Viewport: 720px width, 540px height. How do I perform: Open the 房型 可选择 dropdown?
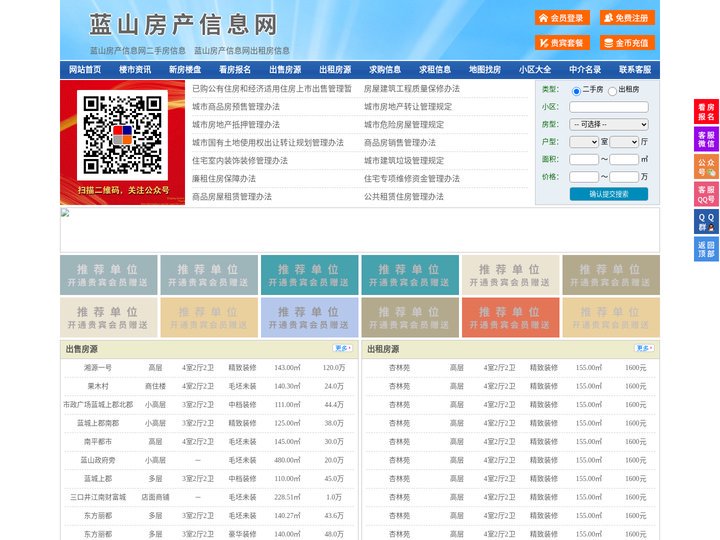pos(609,124)
